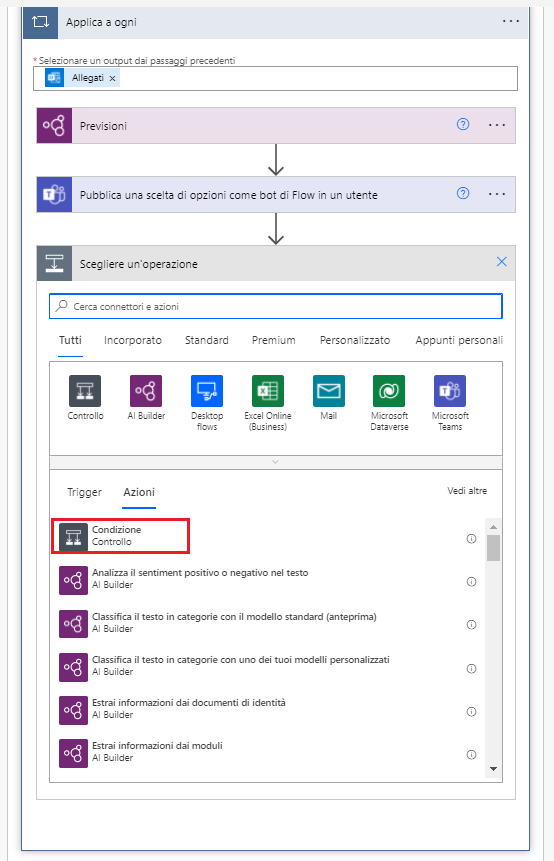Open the Previsioni step ellipsis menu
Viewport: 554px width, 861px height.
click(x=497, y=125)
